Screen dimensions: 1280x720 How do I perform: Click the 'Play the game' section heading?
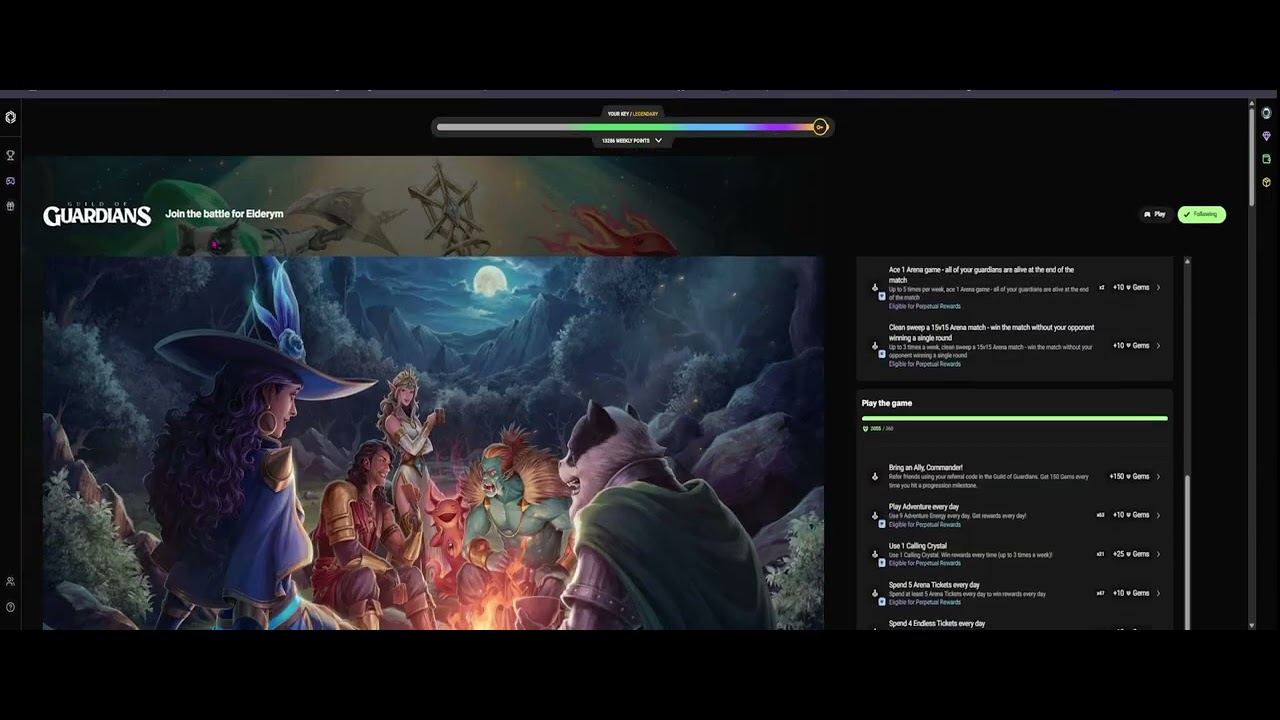(x=887, y=403)
